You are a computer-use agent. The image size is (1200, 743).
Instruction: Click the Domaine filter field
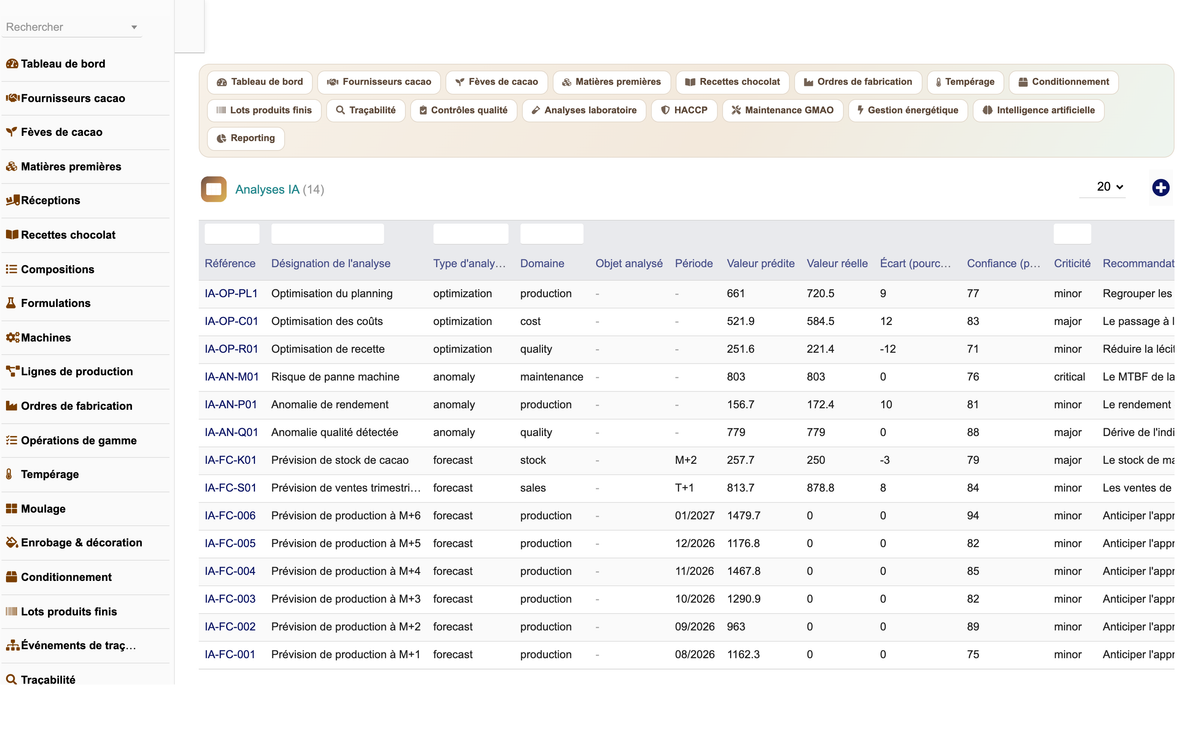point(552,234)
